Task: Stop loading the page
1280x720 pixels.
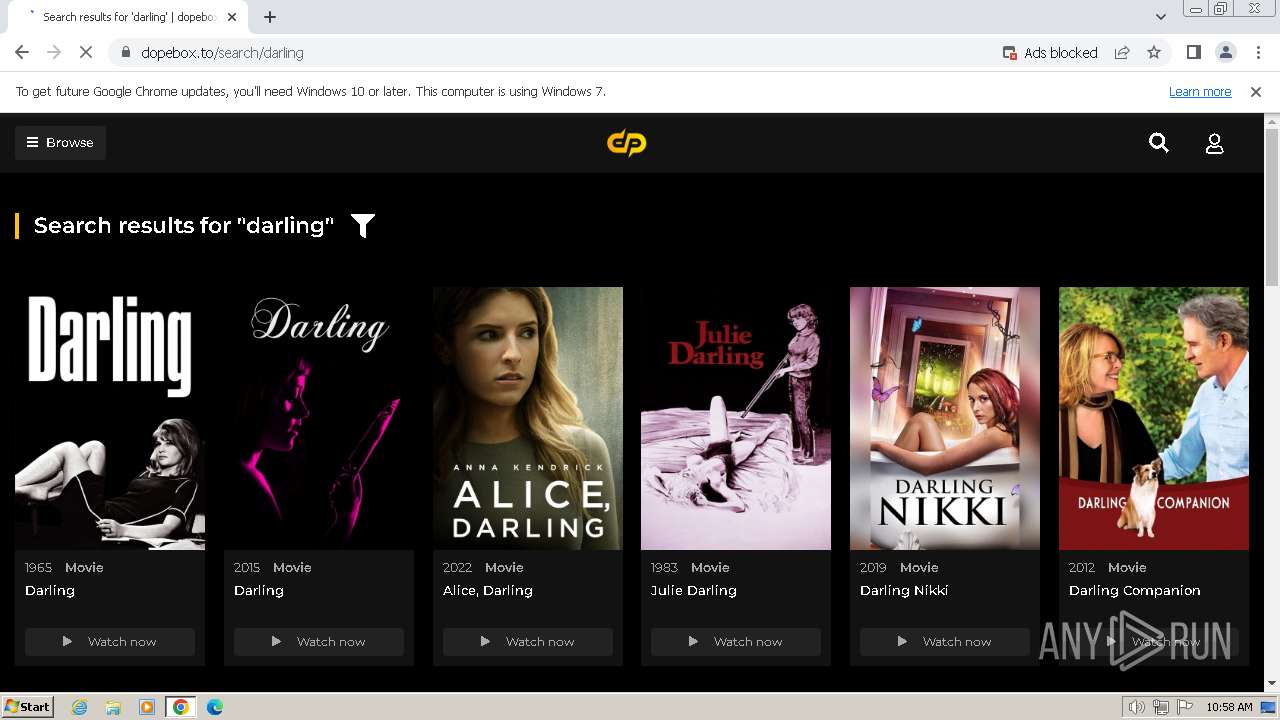Action: coord(86,52)
